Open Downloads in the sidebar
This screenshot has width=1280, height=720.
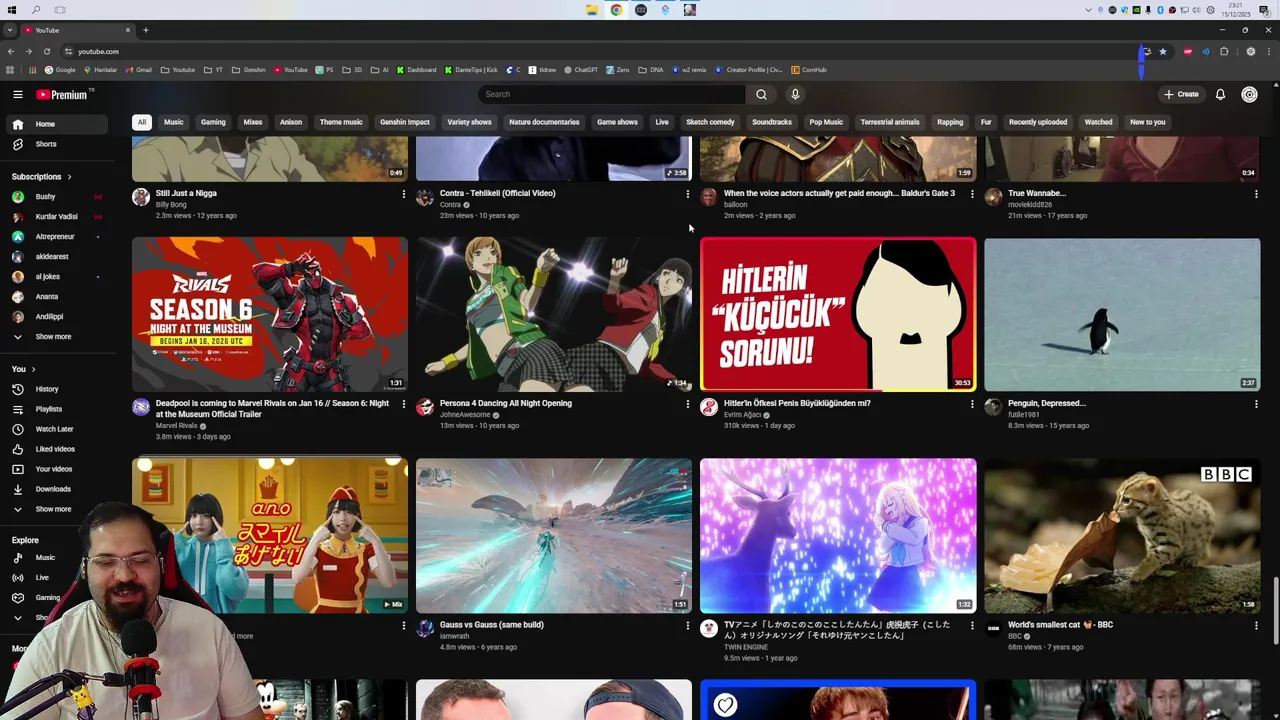(55, 489)
